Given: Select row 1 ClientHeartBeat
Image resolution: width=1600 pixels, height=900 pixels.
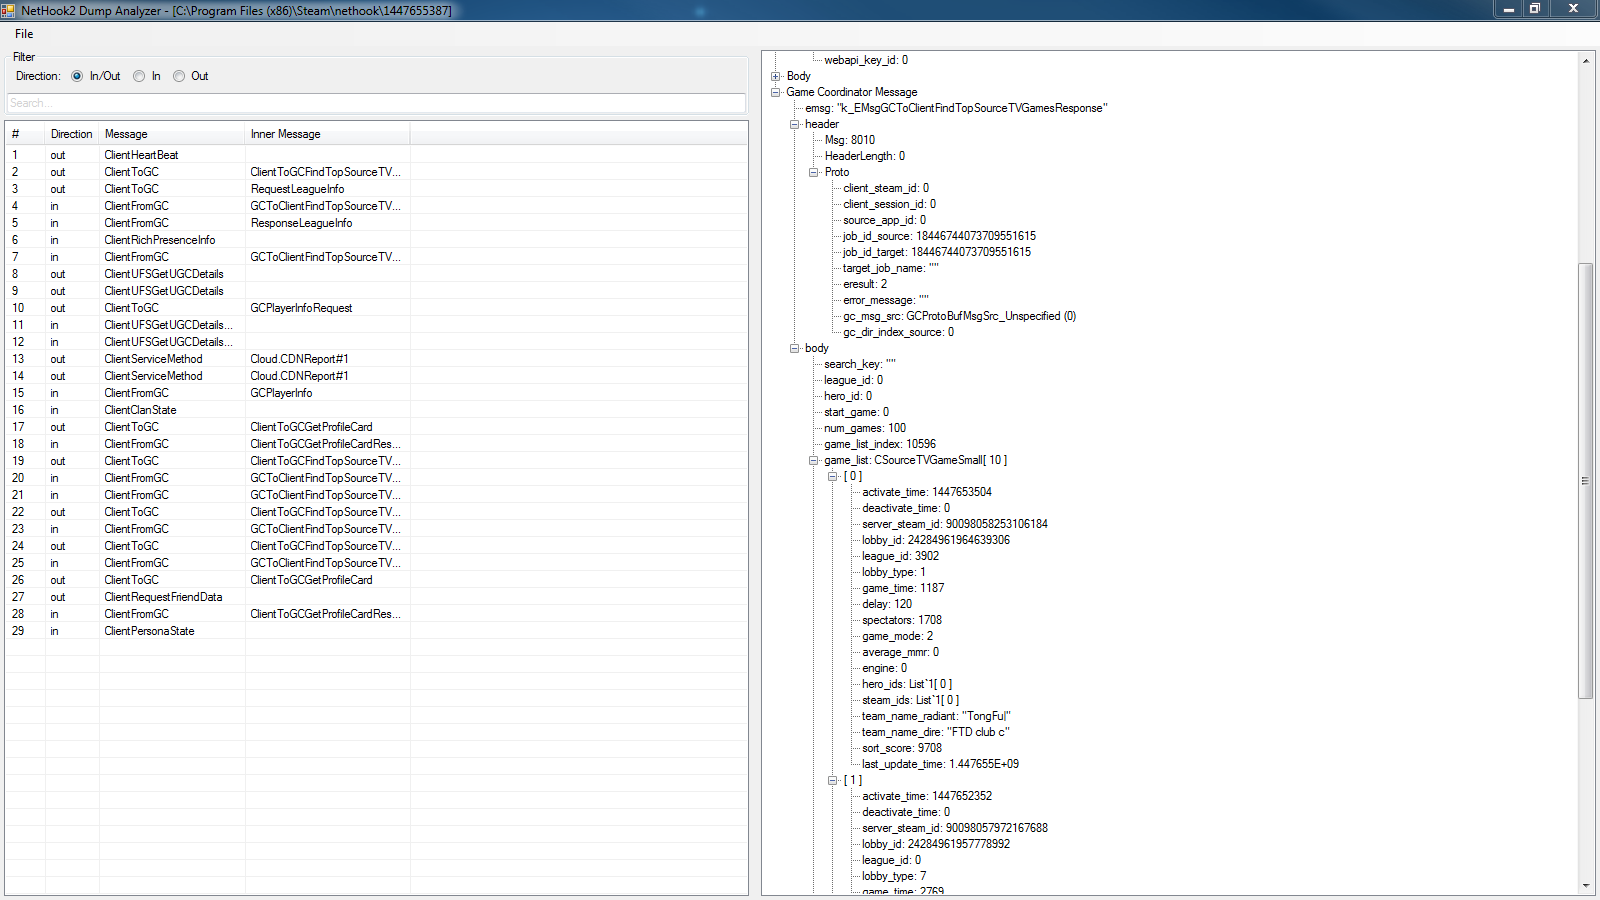Looking at the screenshot, I should [376, 155].
